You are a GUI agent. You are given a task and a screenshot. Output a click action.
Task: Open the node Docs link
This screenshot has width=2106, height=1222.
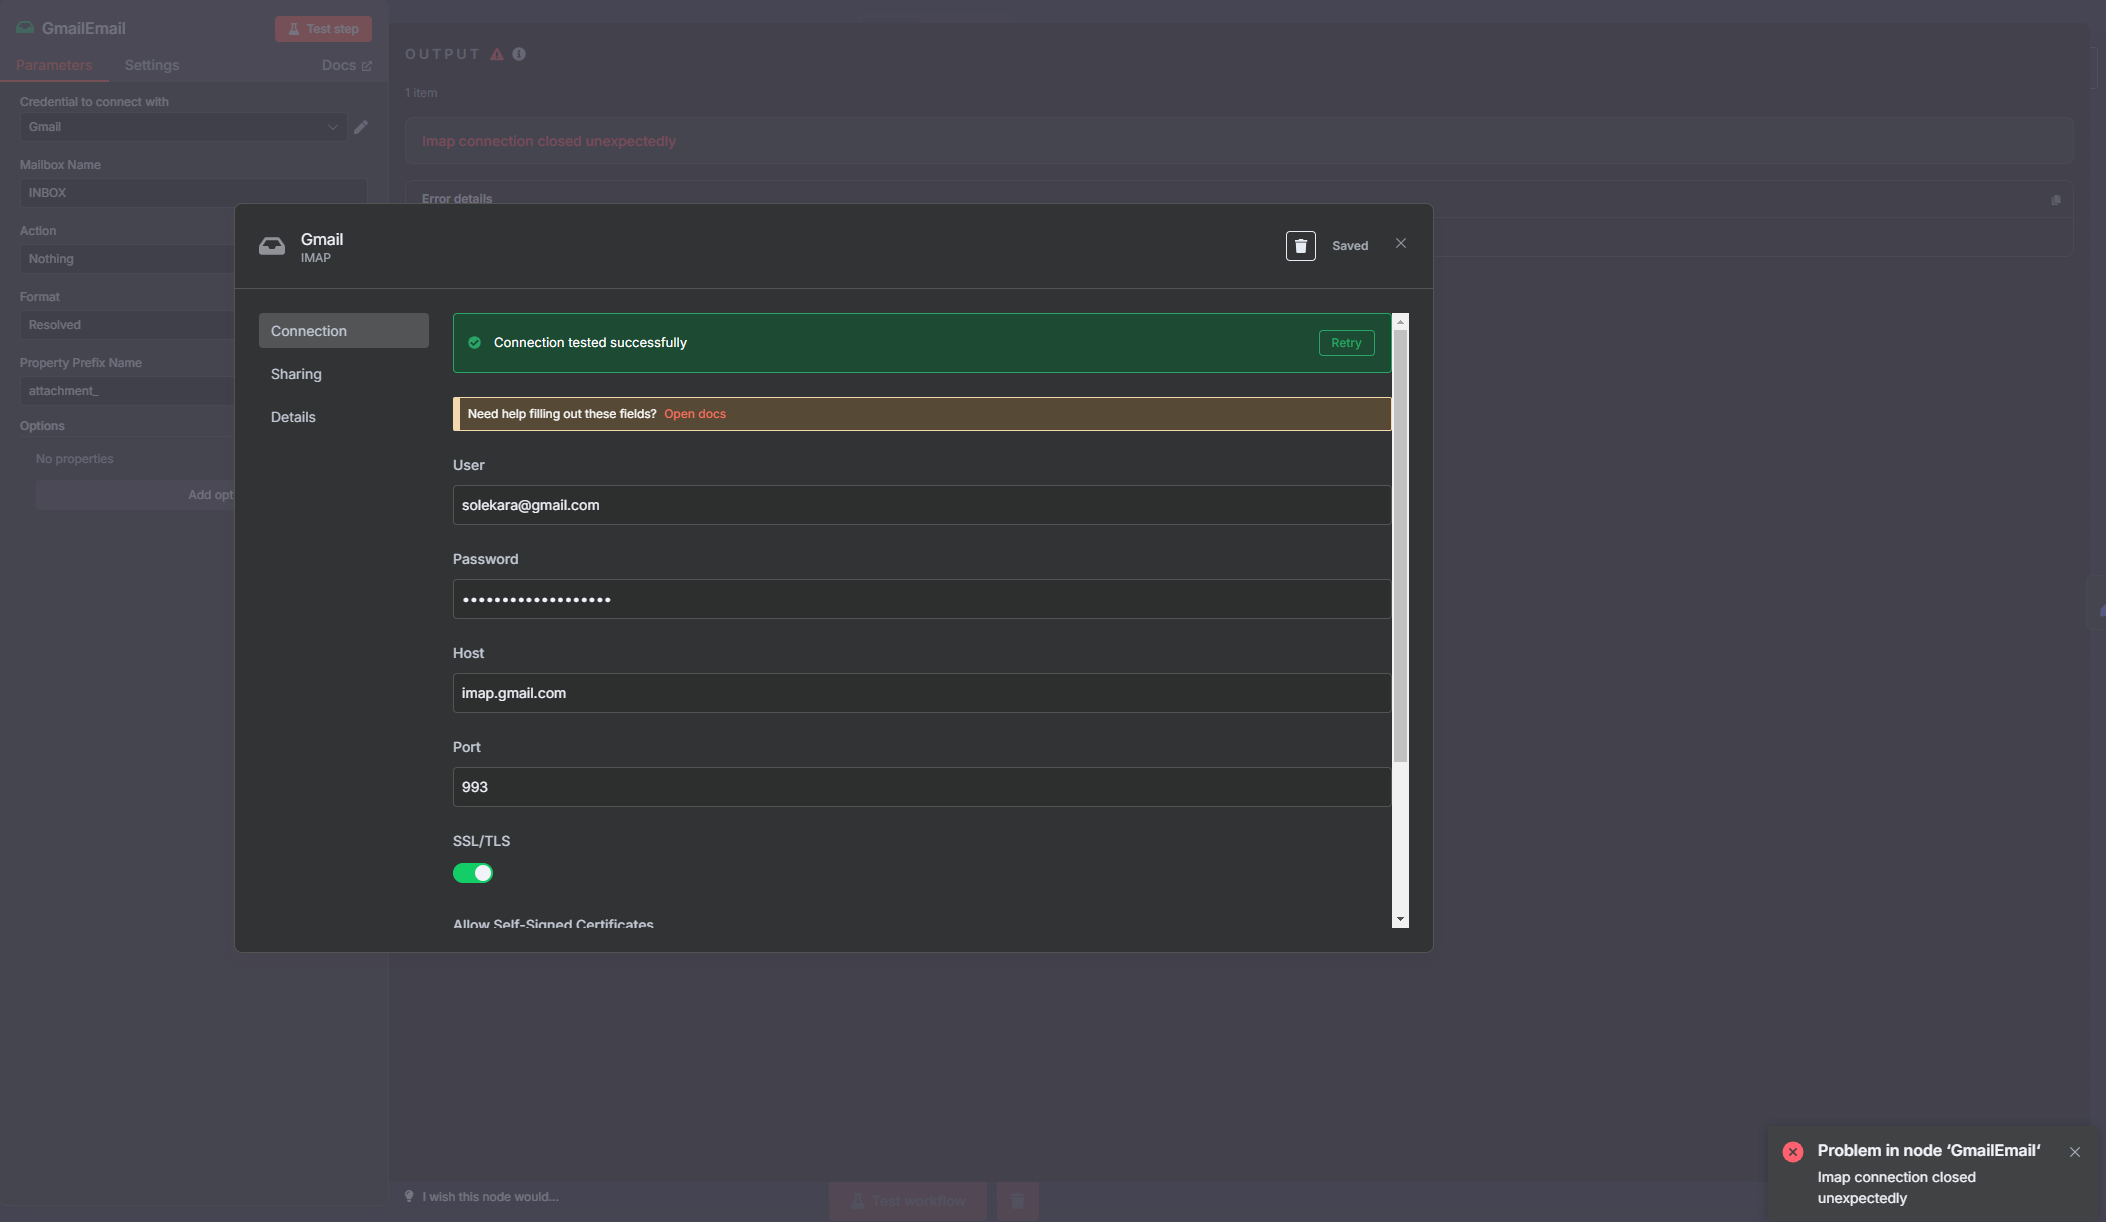pyautogui.click(x=346, y=65)
